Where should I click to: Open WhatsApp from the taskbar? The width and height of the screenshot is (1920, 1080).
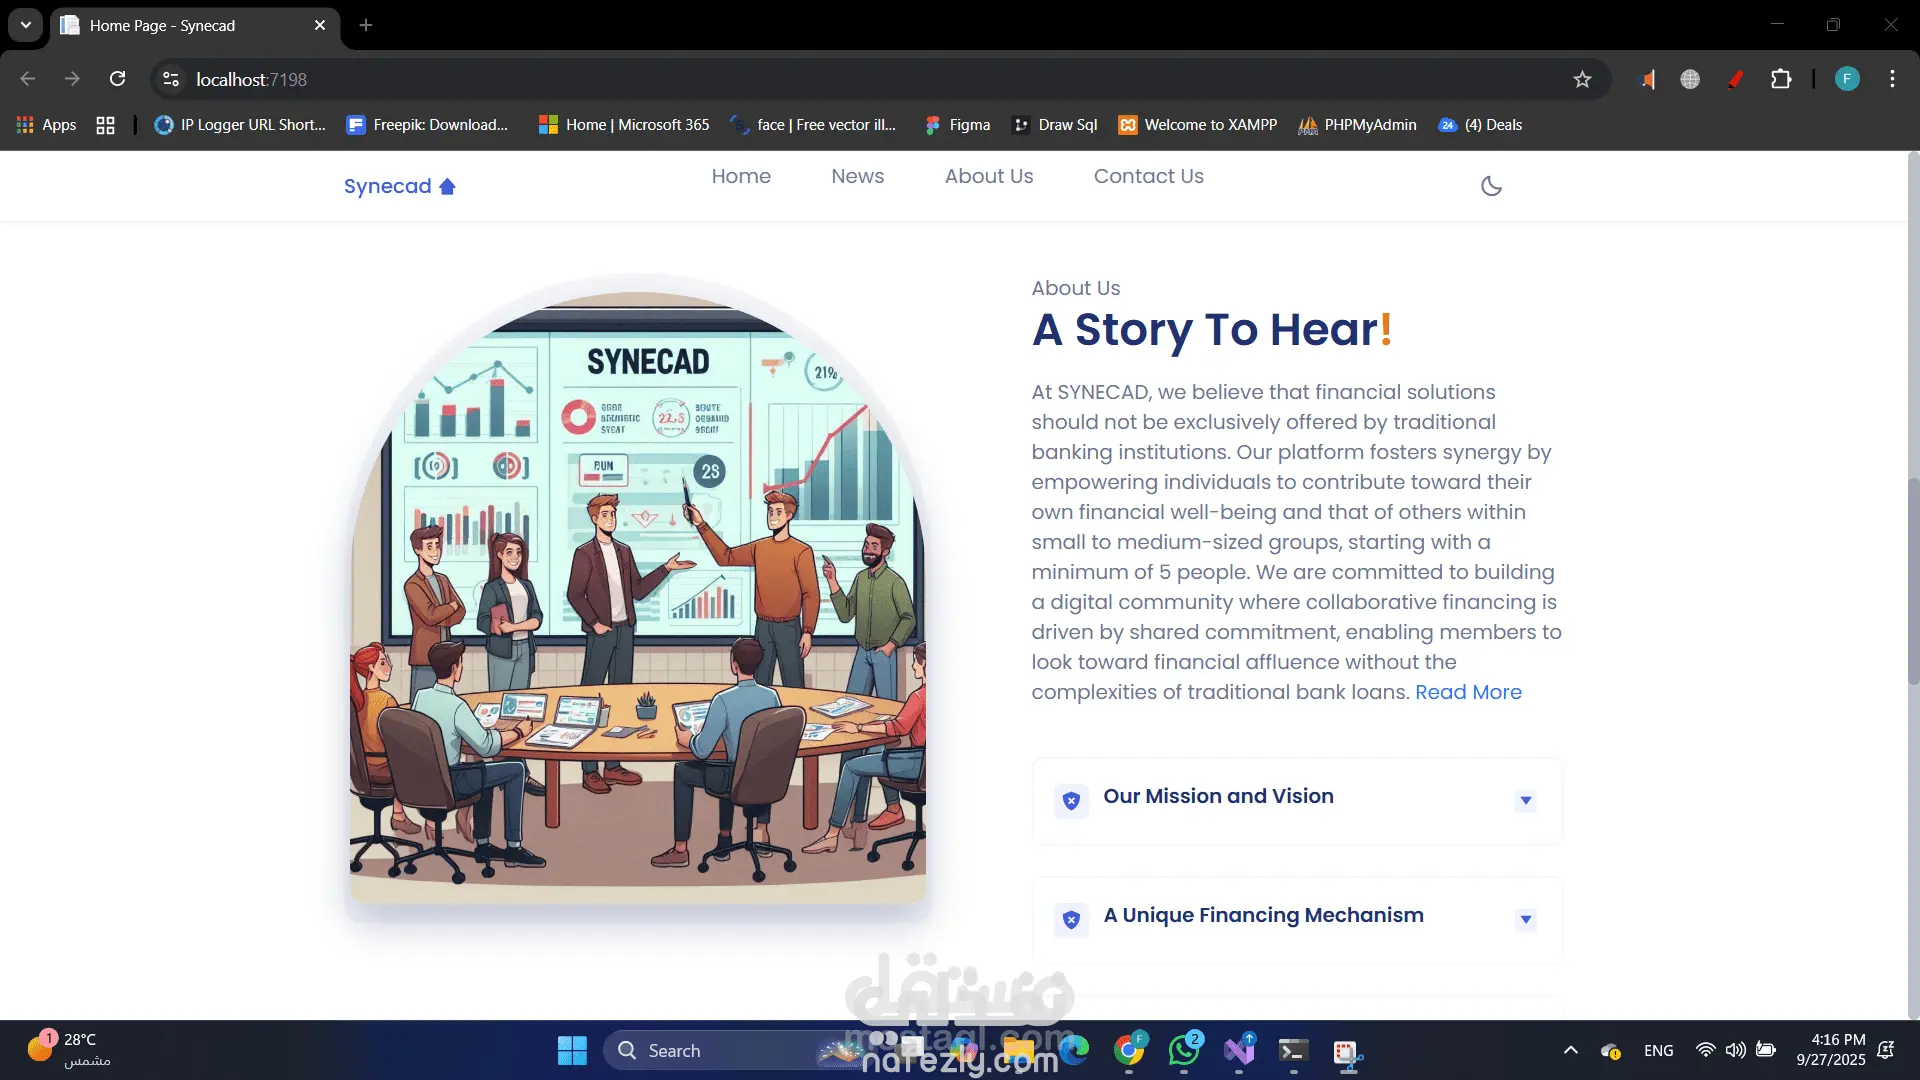click(1184, 1050)
